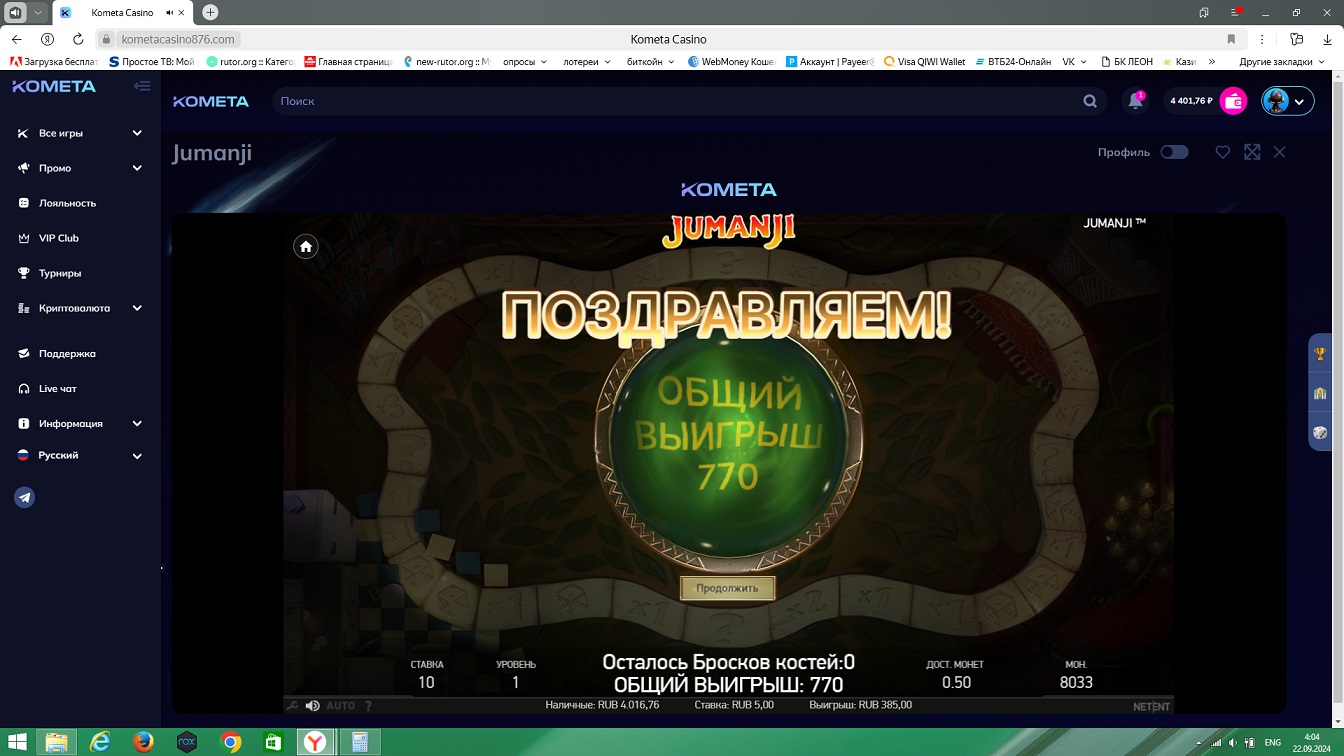Screen dimensions: 1344x756
Task: Open Telegram channel from sidebar
Action: tap(25, 498)
